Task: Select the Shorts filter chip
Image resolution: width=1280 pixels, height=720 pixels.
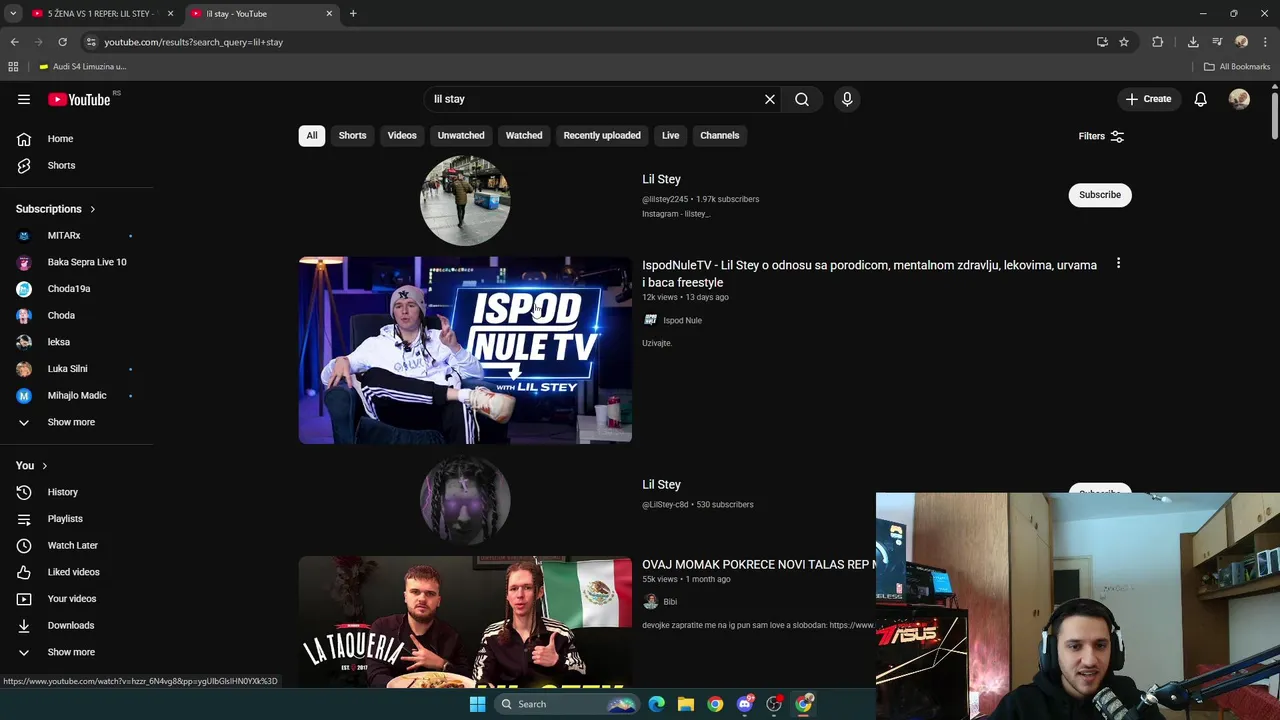Action: (352, 135)
